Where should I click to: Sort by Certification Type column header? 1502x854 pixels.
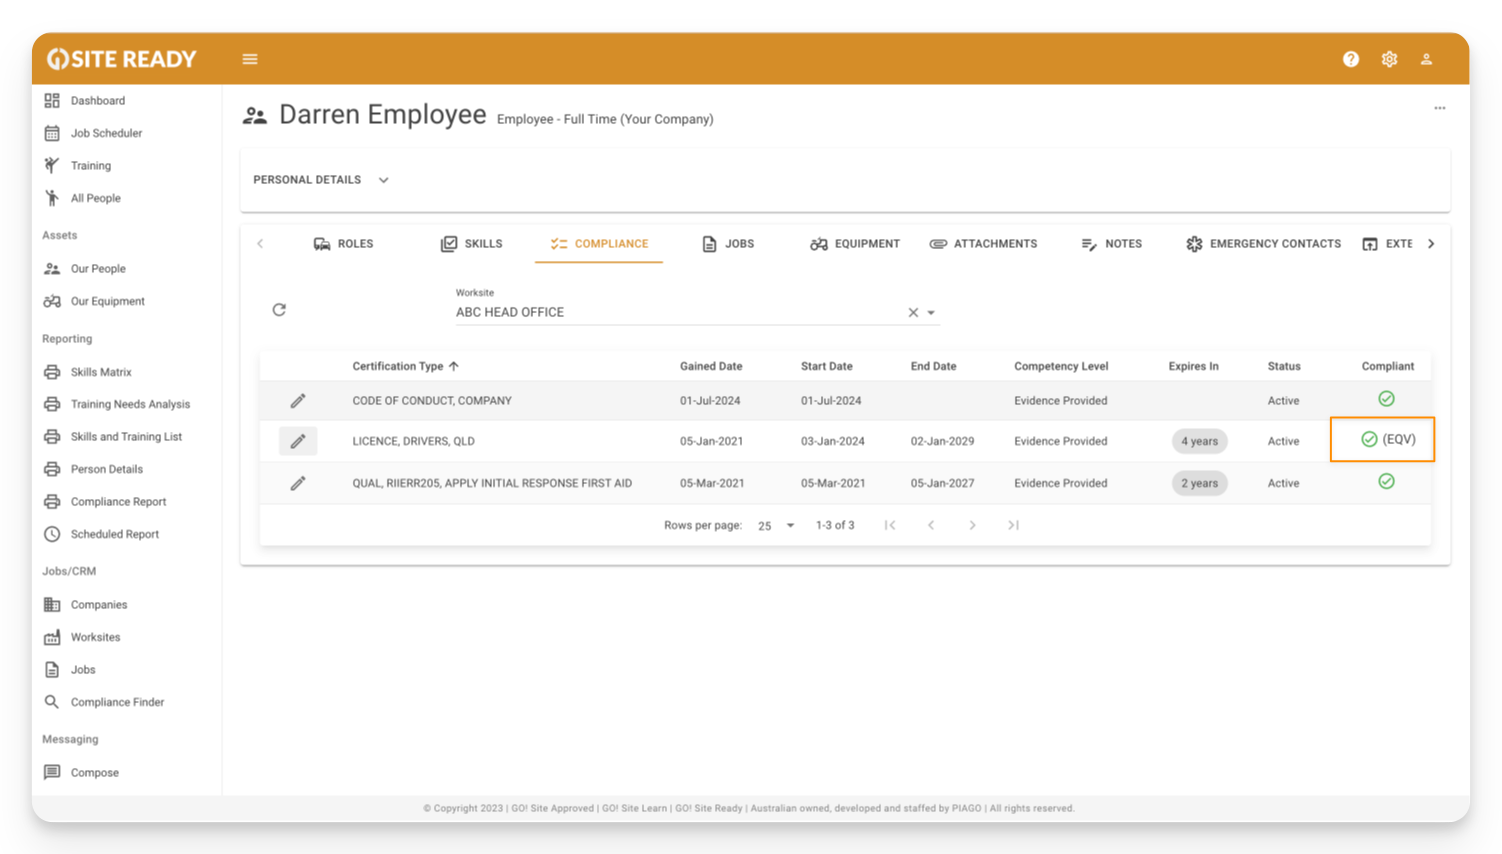398,366
